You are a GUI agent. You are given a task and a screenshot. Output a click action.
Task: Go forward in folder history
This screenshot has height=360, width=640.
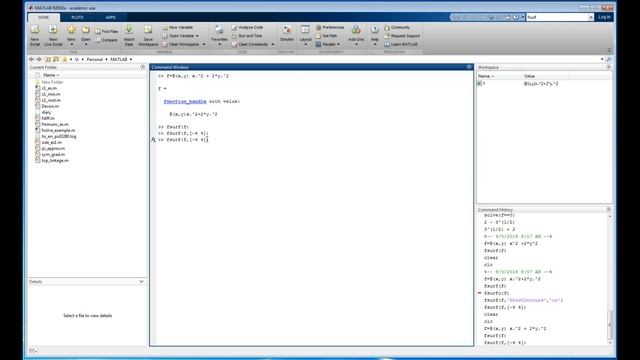click(x=39, y=59)
